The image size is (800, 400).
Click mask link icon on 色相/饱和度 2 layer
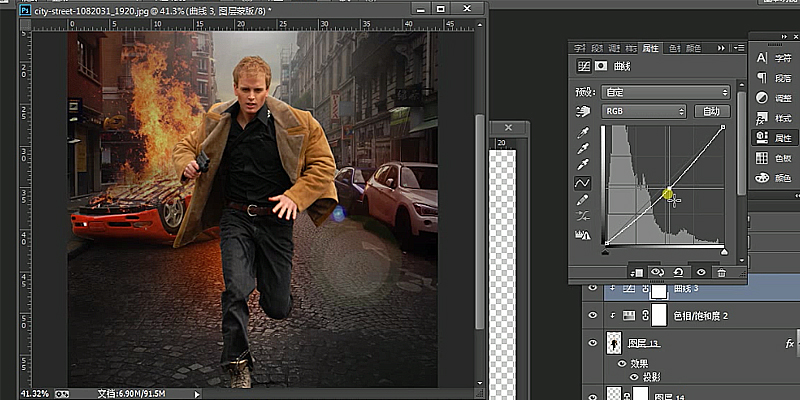click(x=645, y=316)
